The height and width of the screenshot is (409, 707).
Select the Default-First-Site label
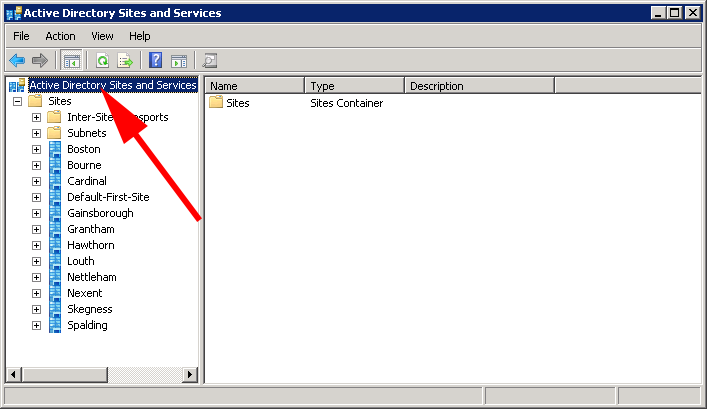108,197
